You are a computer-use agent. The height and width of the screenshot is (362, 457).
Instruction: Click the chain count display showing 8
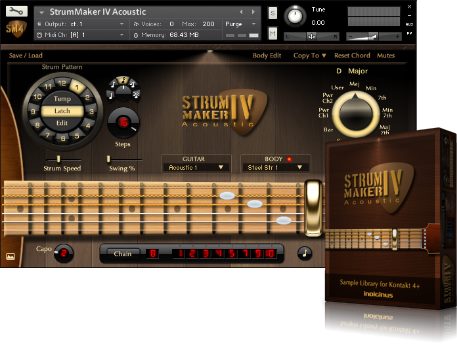coord(152,254)
